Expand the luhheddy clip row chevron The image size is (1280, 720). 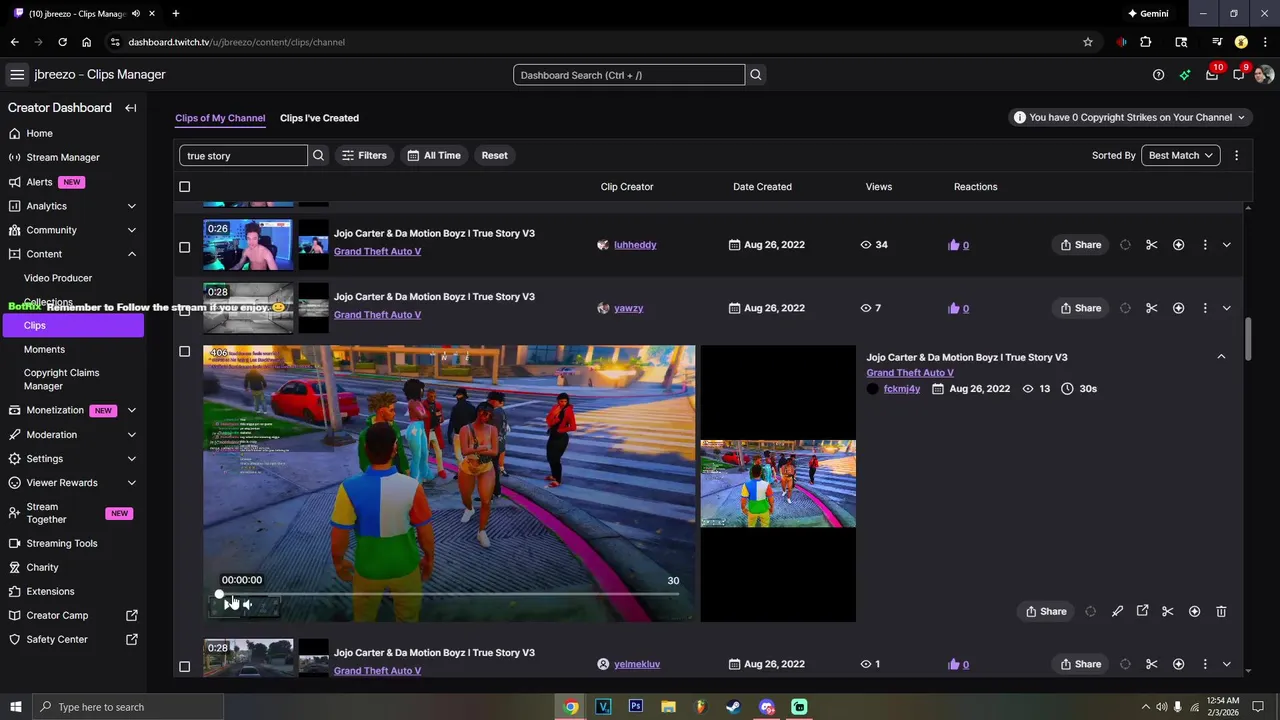point(1226,245)
